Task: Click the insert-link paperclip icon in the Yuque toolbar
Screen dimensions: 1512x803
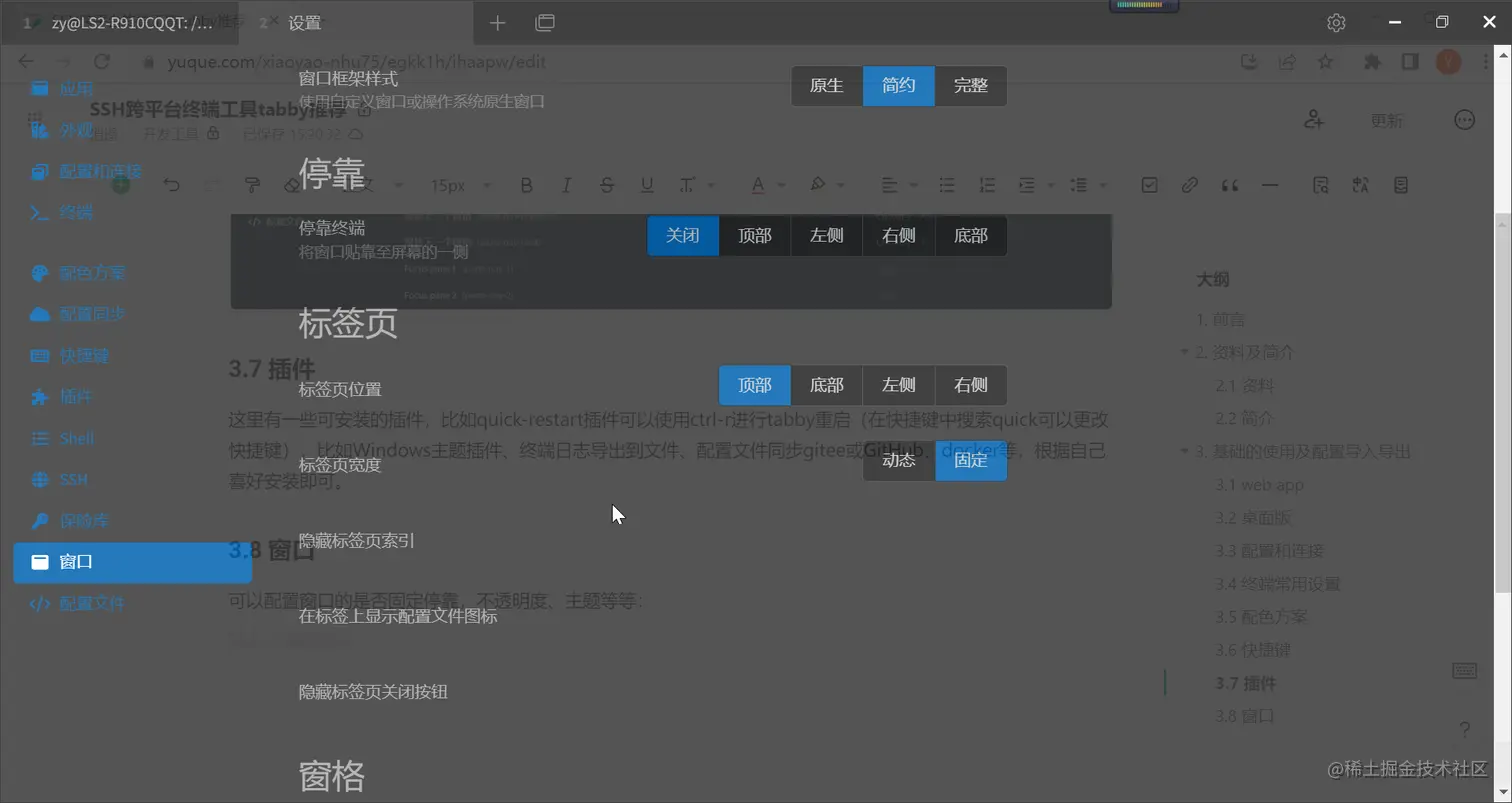Action: [x=1189, y=185]
